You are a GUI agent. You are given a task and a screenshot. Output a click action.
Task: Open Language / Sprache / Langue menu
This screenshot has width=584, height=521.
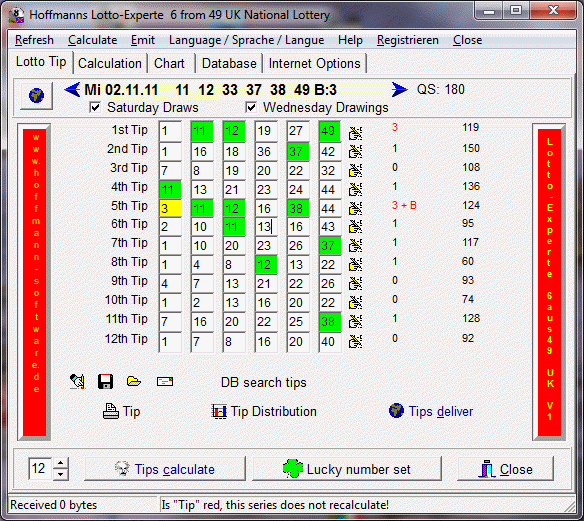coord(247,40)
